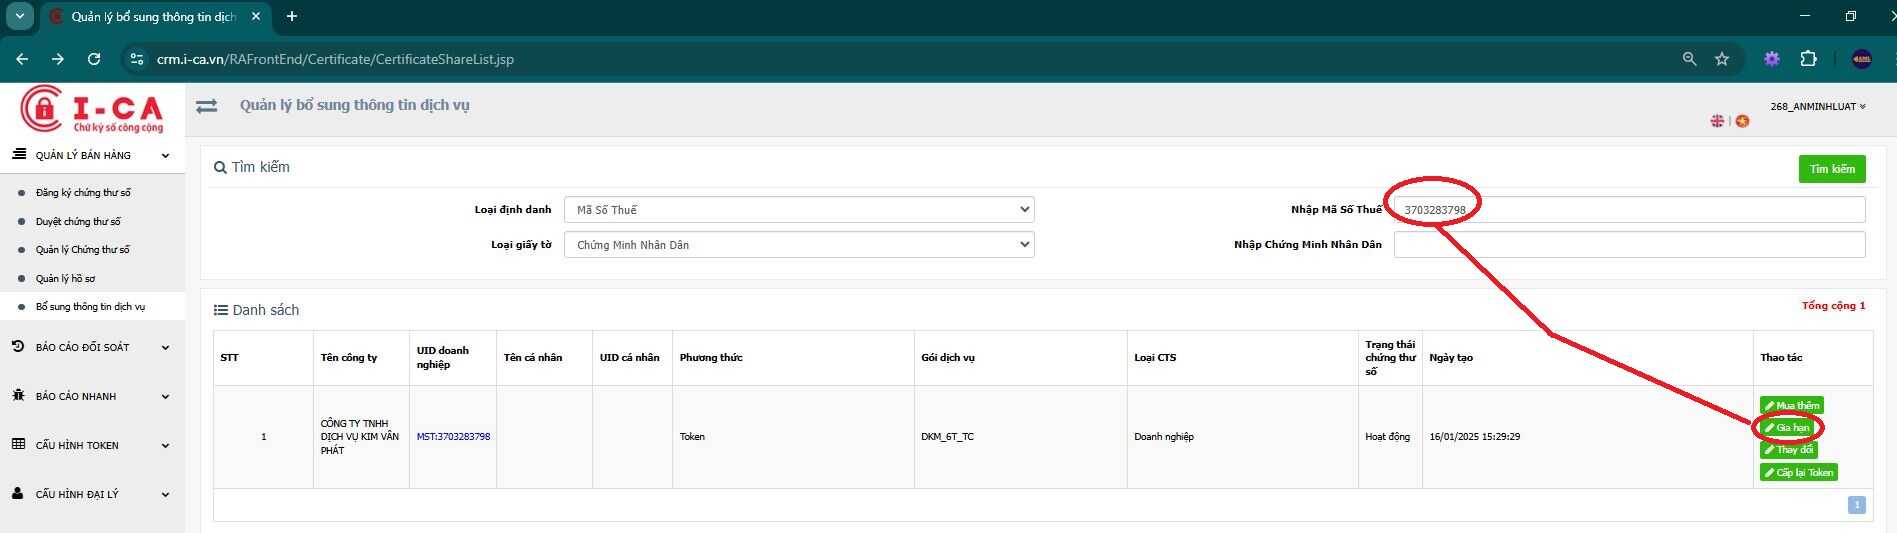Open Đăng ký chứng thư số

pos(83,192)
